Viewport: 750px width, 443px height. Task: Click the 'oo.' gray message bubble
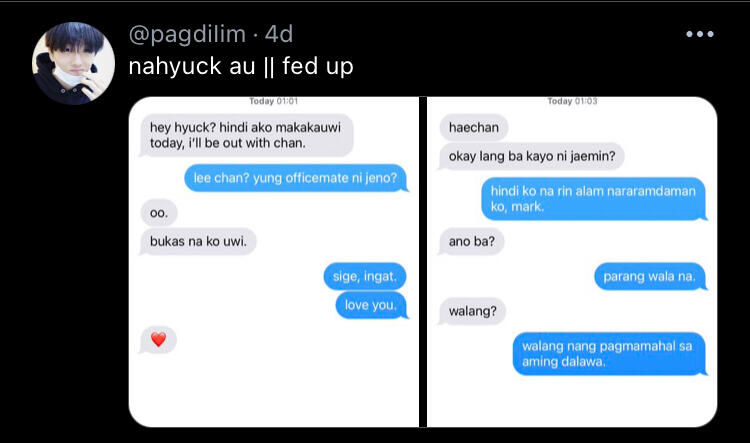click(159, 213)
